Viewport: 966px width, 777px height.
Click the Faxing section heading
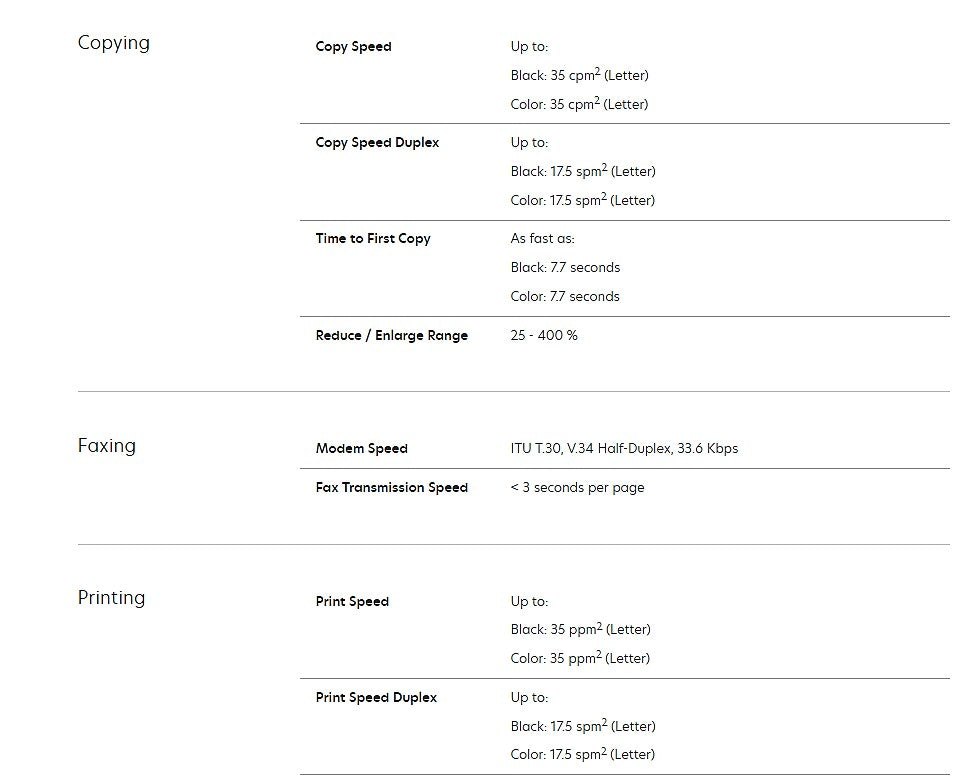107,446
